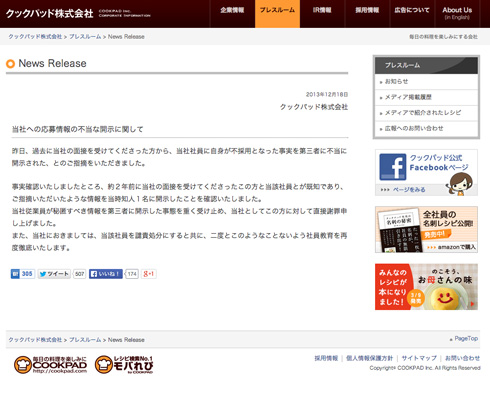Click top breadcrumb プレスルーム link
Viewport: 490px width, 402px height.
pos(85,37)
